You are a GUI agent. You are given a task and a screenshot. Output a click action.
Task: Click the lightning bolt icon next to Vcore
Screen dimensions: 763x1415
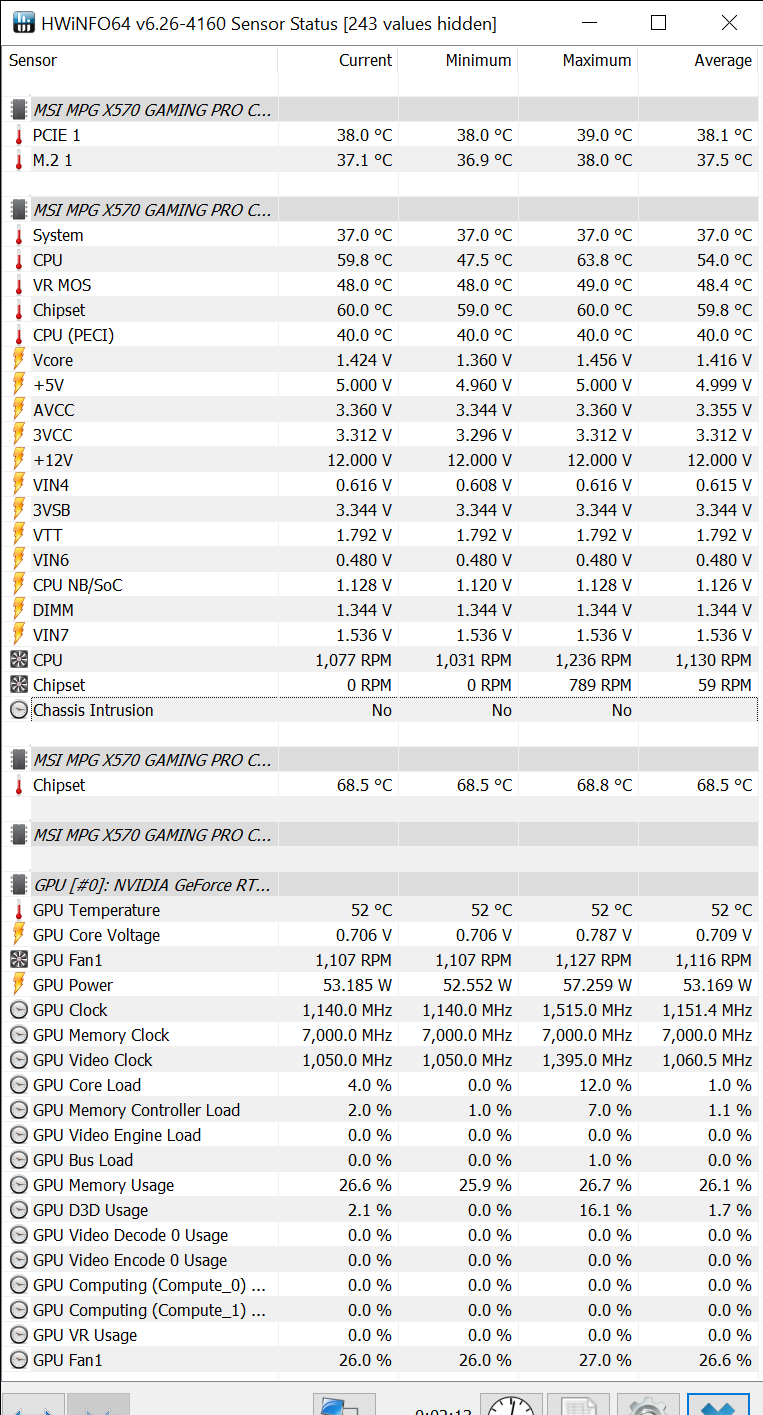coord(18,360)
